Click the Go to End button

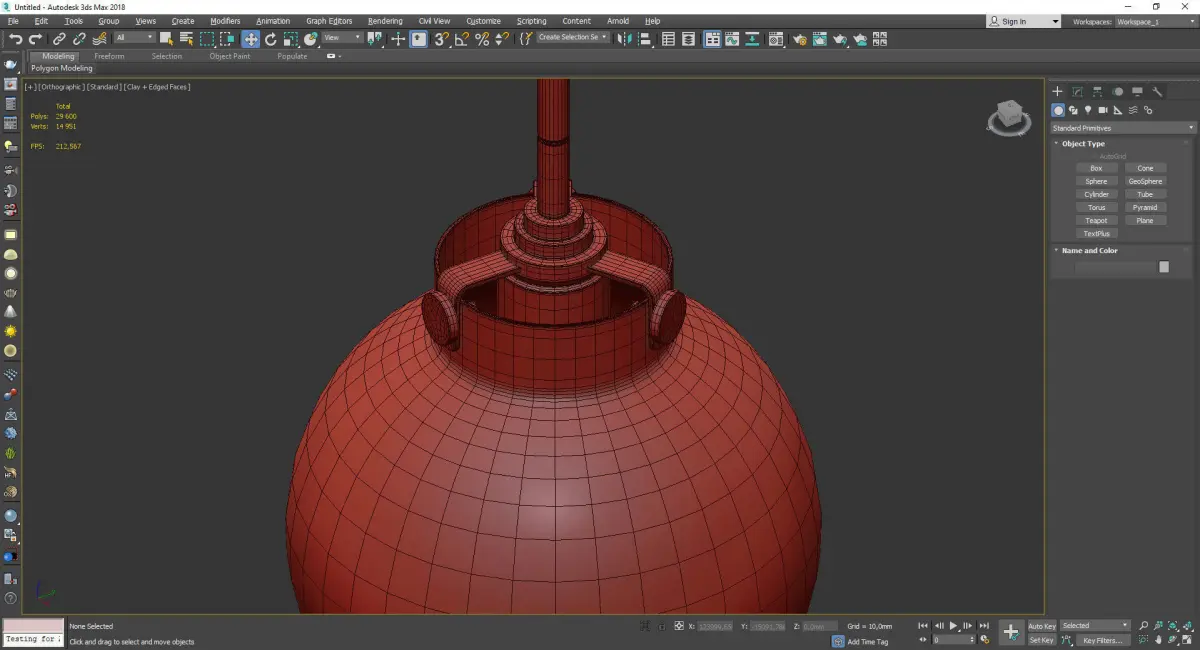tap(984, 626)
